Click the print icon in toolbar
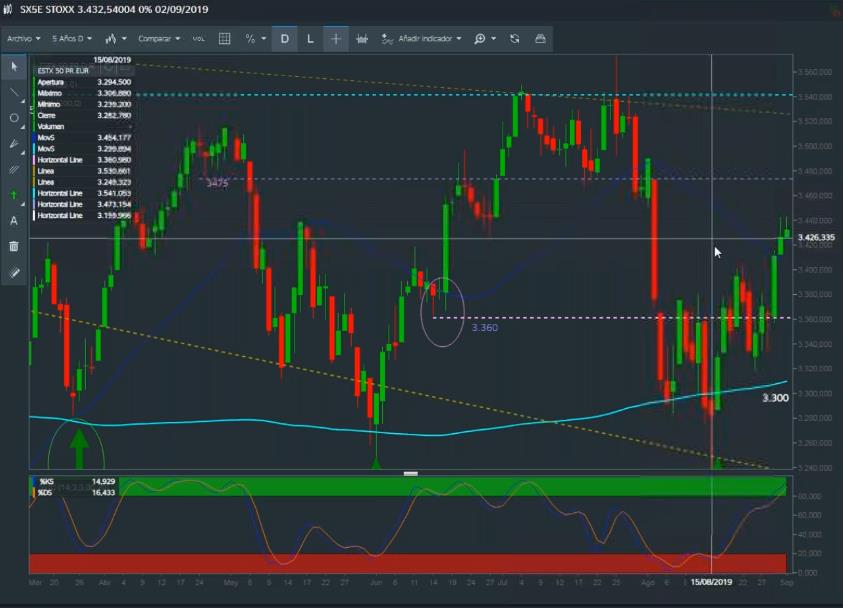Screen dimensions: 843x608 click(x=540, y=39)
